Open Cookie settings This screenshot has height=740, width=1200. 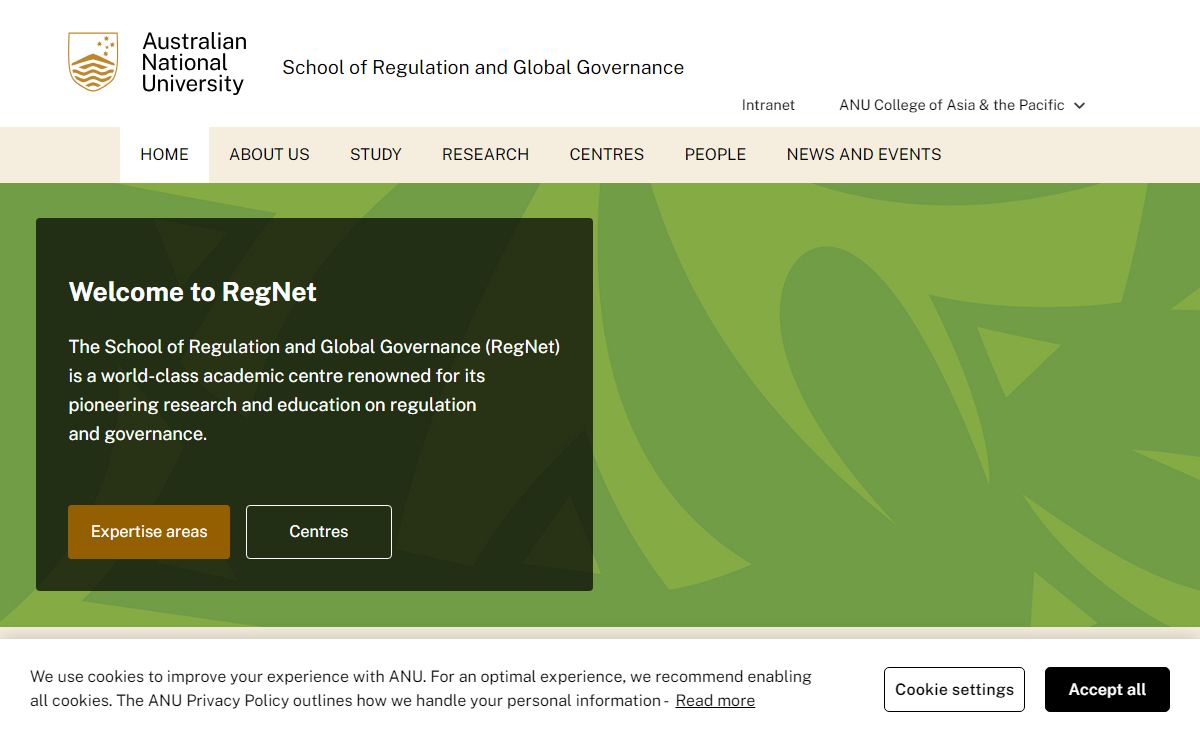pyautogui.click(x=954, y=690)
